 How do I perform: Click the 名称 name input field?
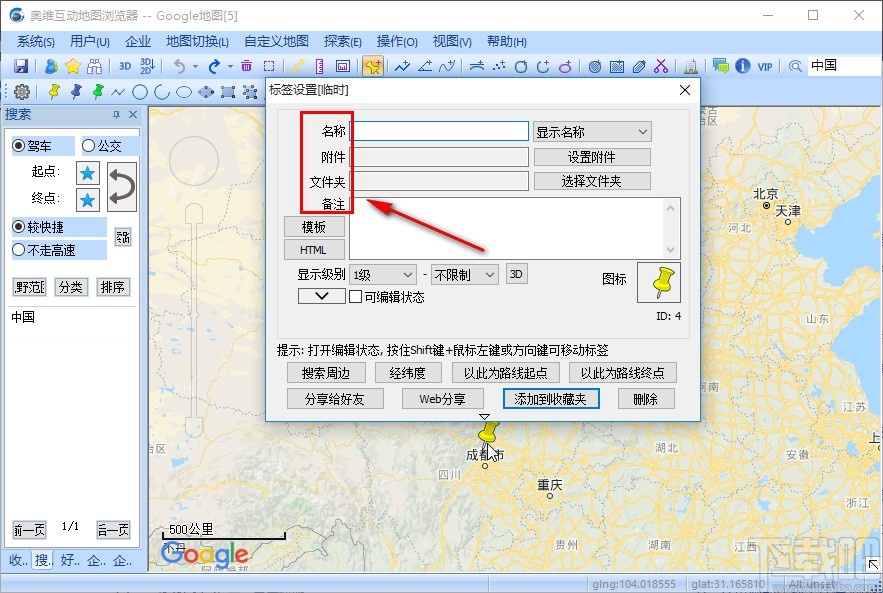click(x=439, y=131)
